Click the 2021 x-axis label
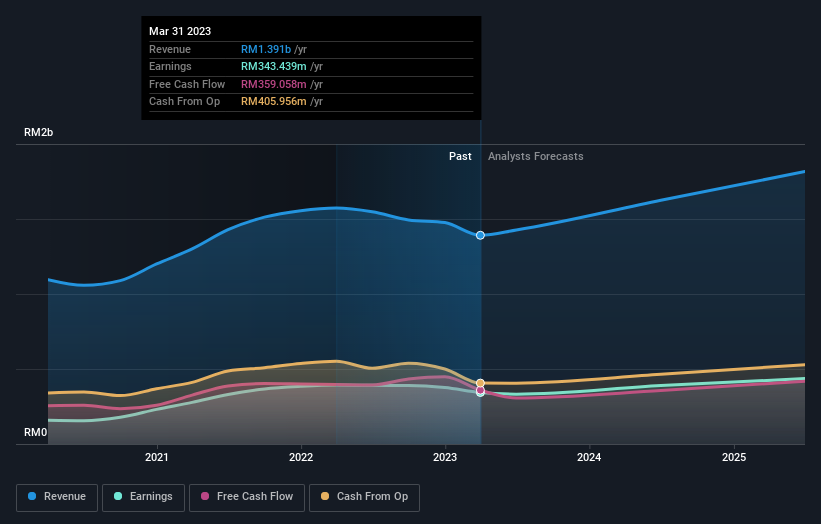The image size is (821, 524). [x=157, y=458]
